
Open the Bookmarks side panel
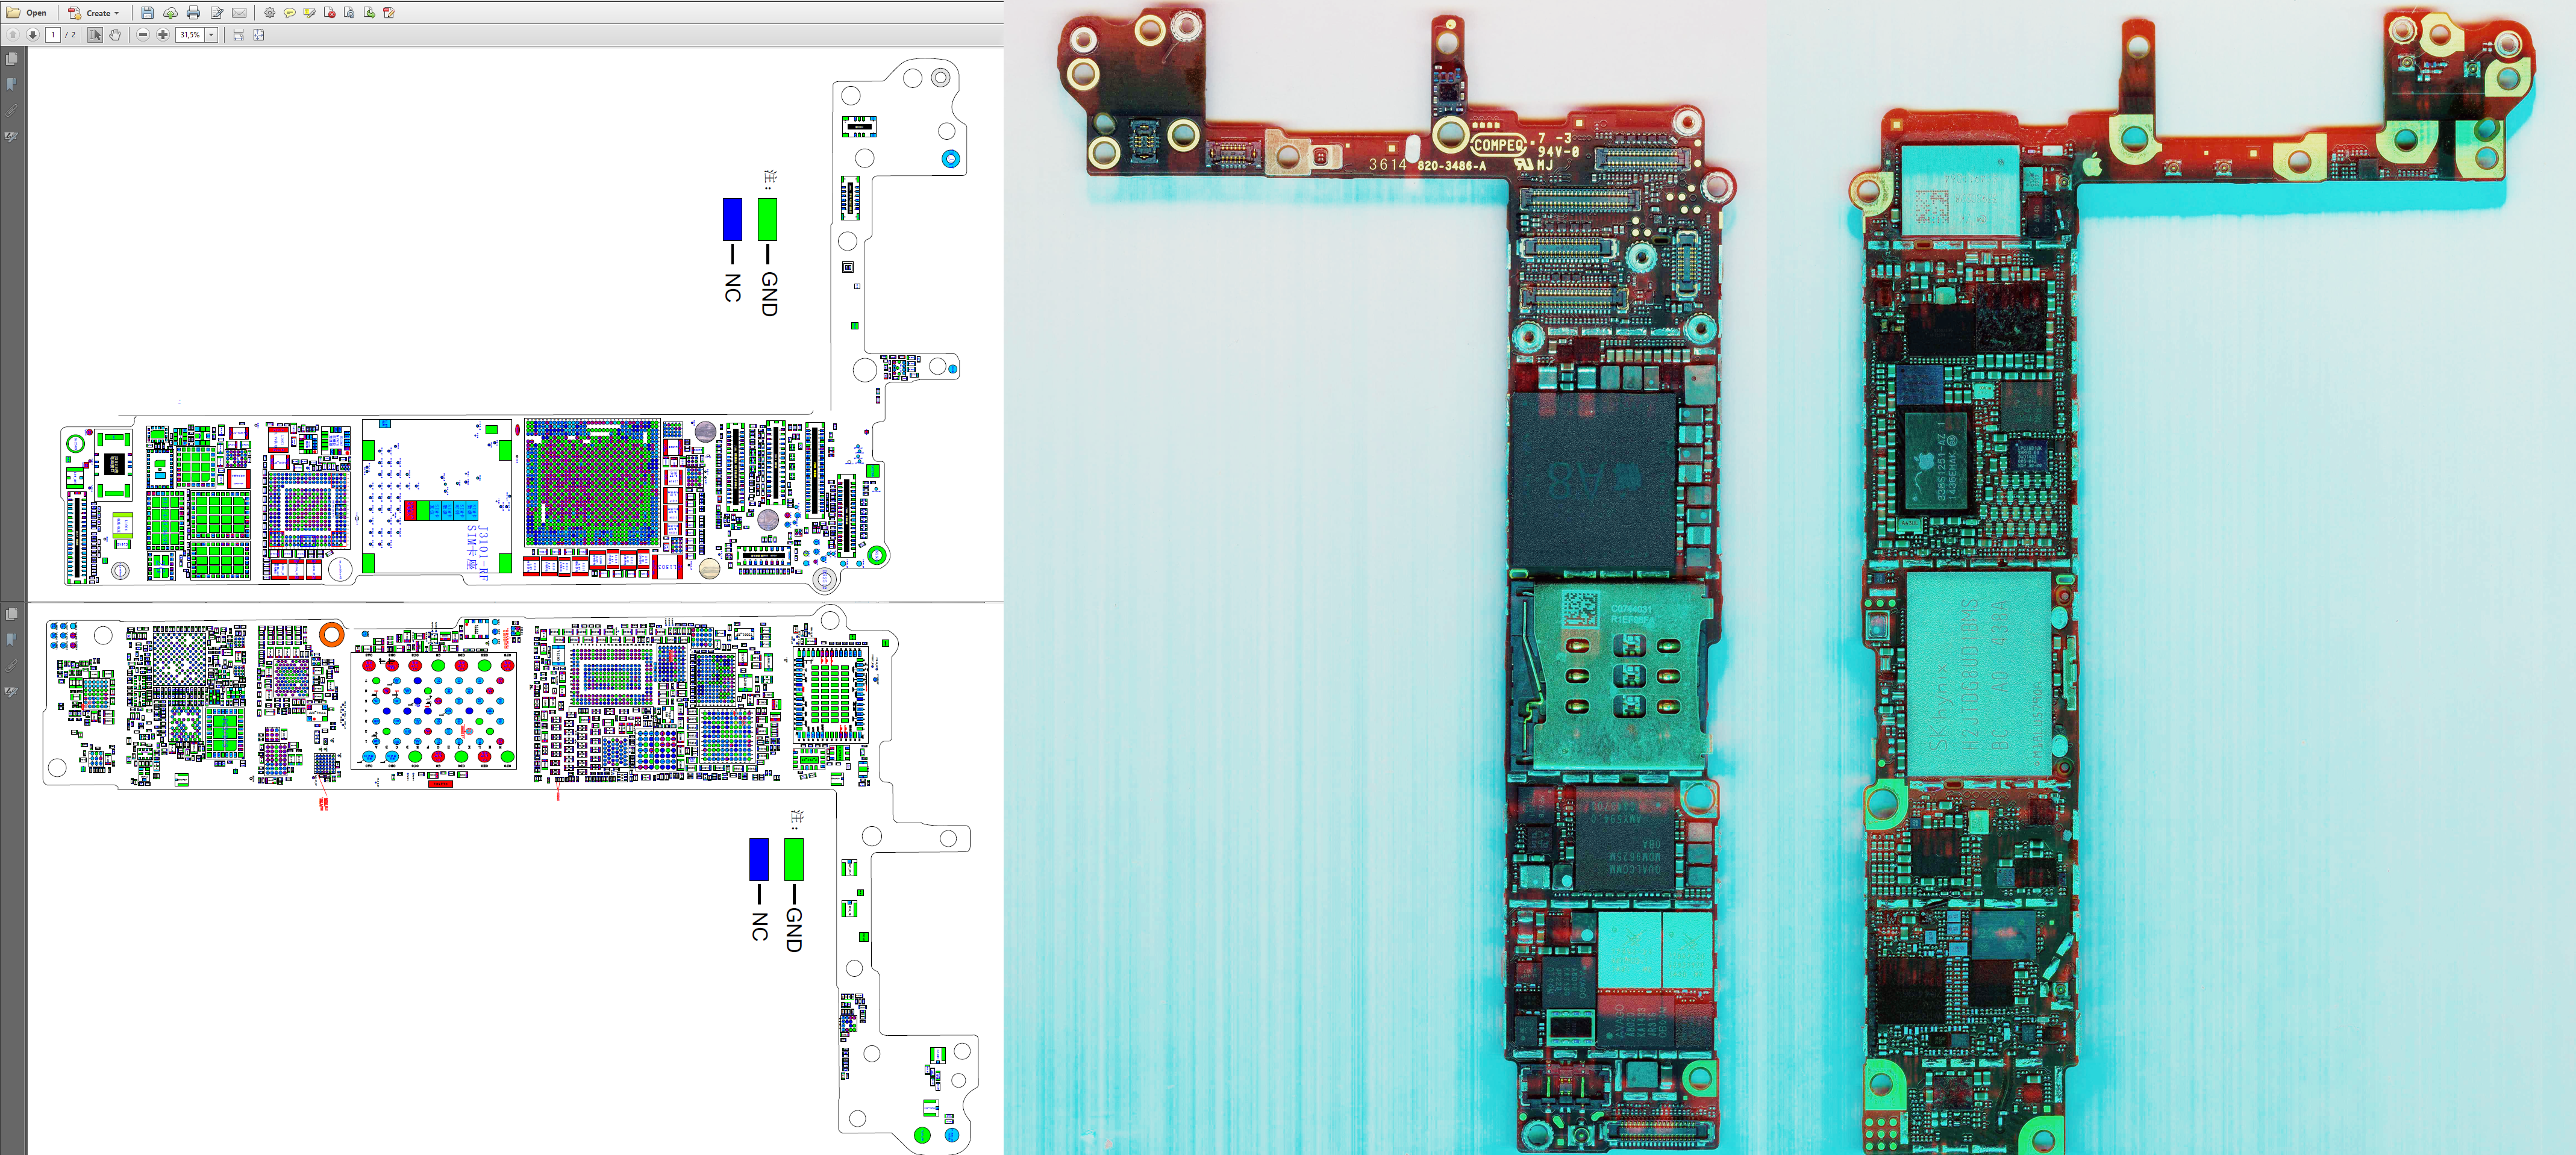pos(12,85)
